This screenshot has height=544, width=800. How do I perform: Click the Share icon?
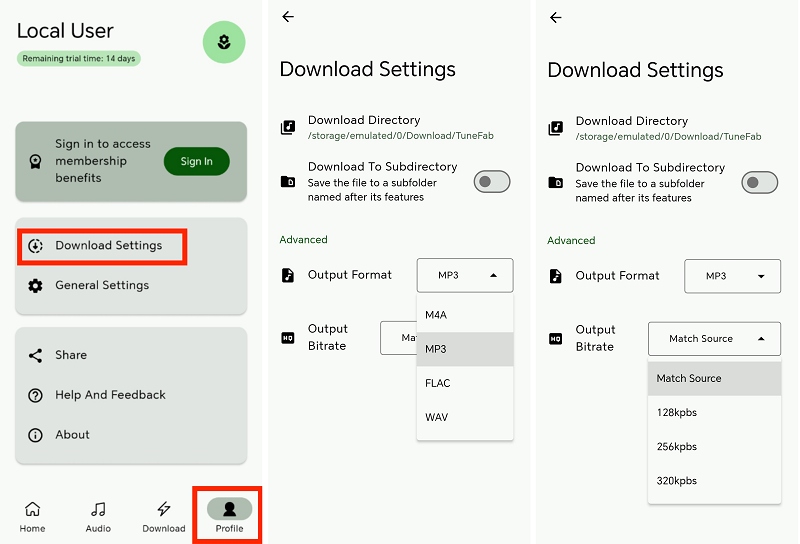[x=36, y=355]
